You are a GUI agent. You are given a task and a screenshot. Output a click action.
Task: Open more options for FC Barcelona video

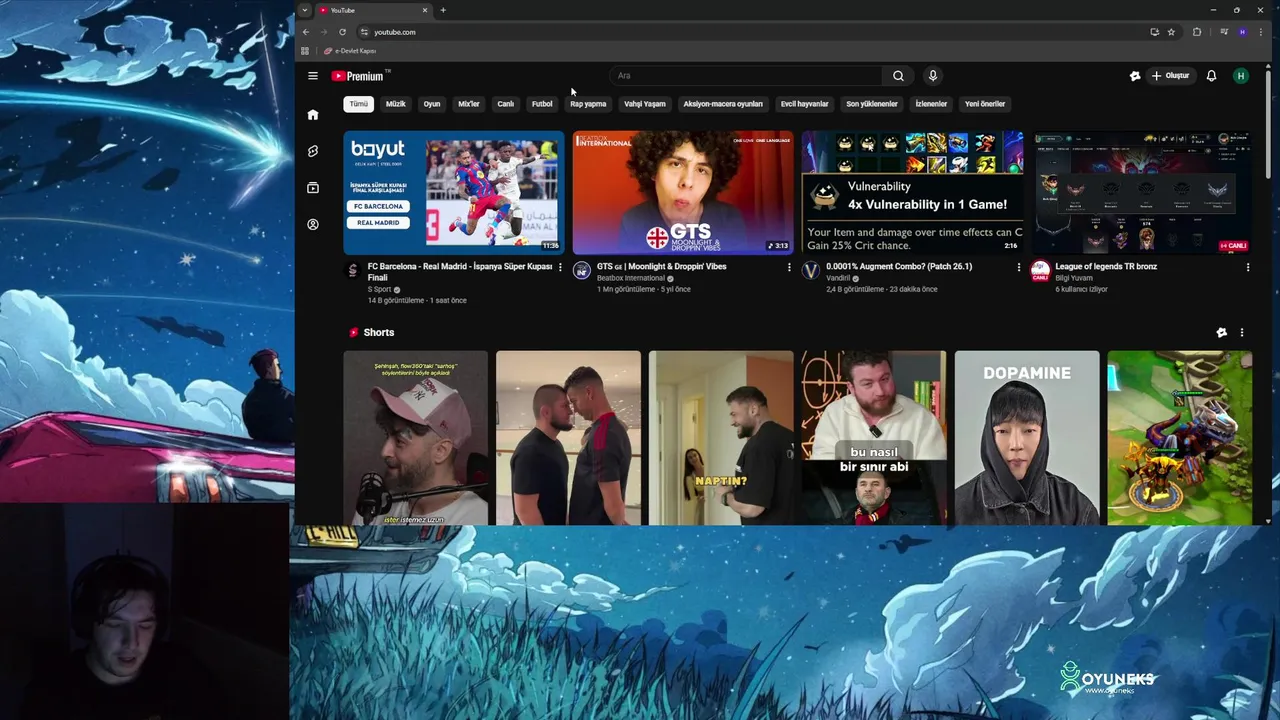[560, 267]
